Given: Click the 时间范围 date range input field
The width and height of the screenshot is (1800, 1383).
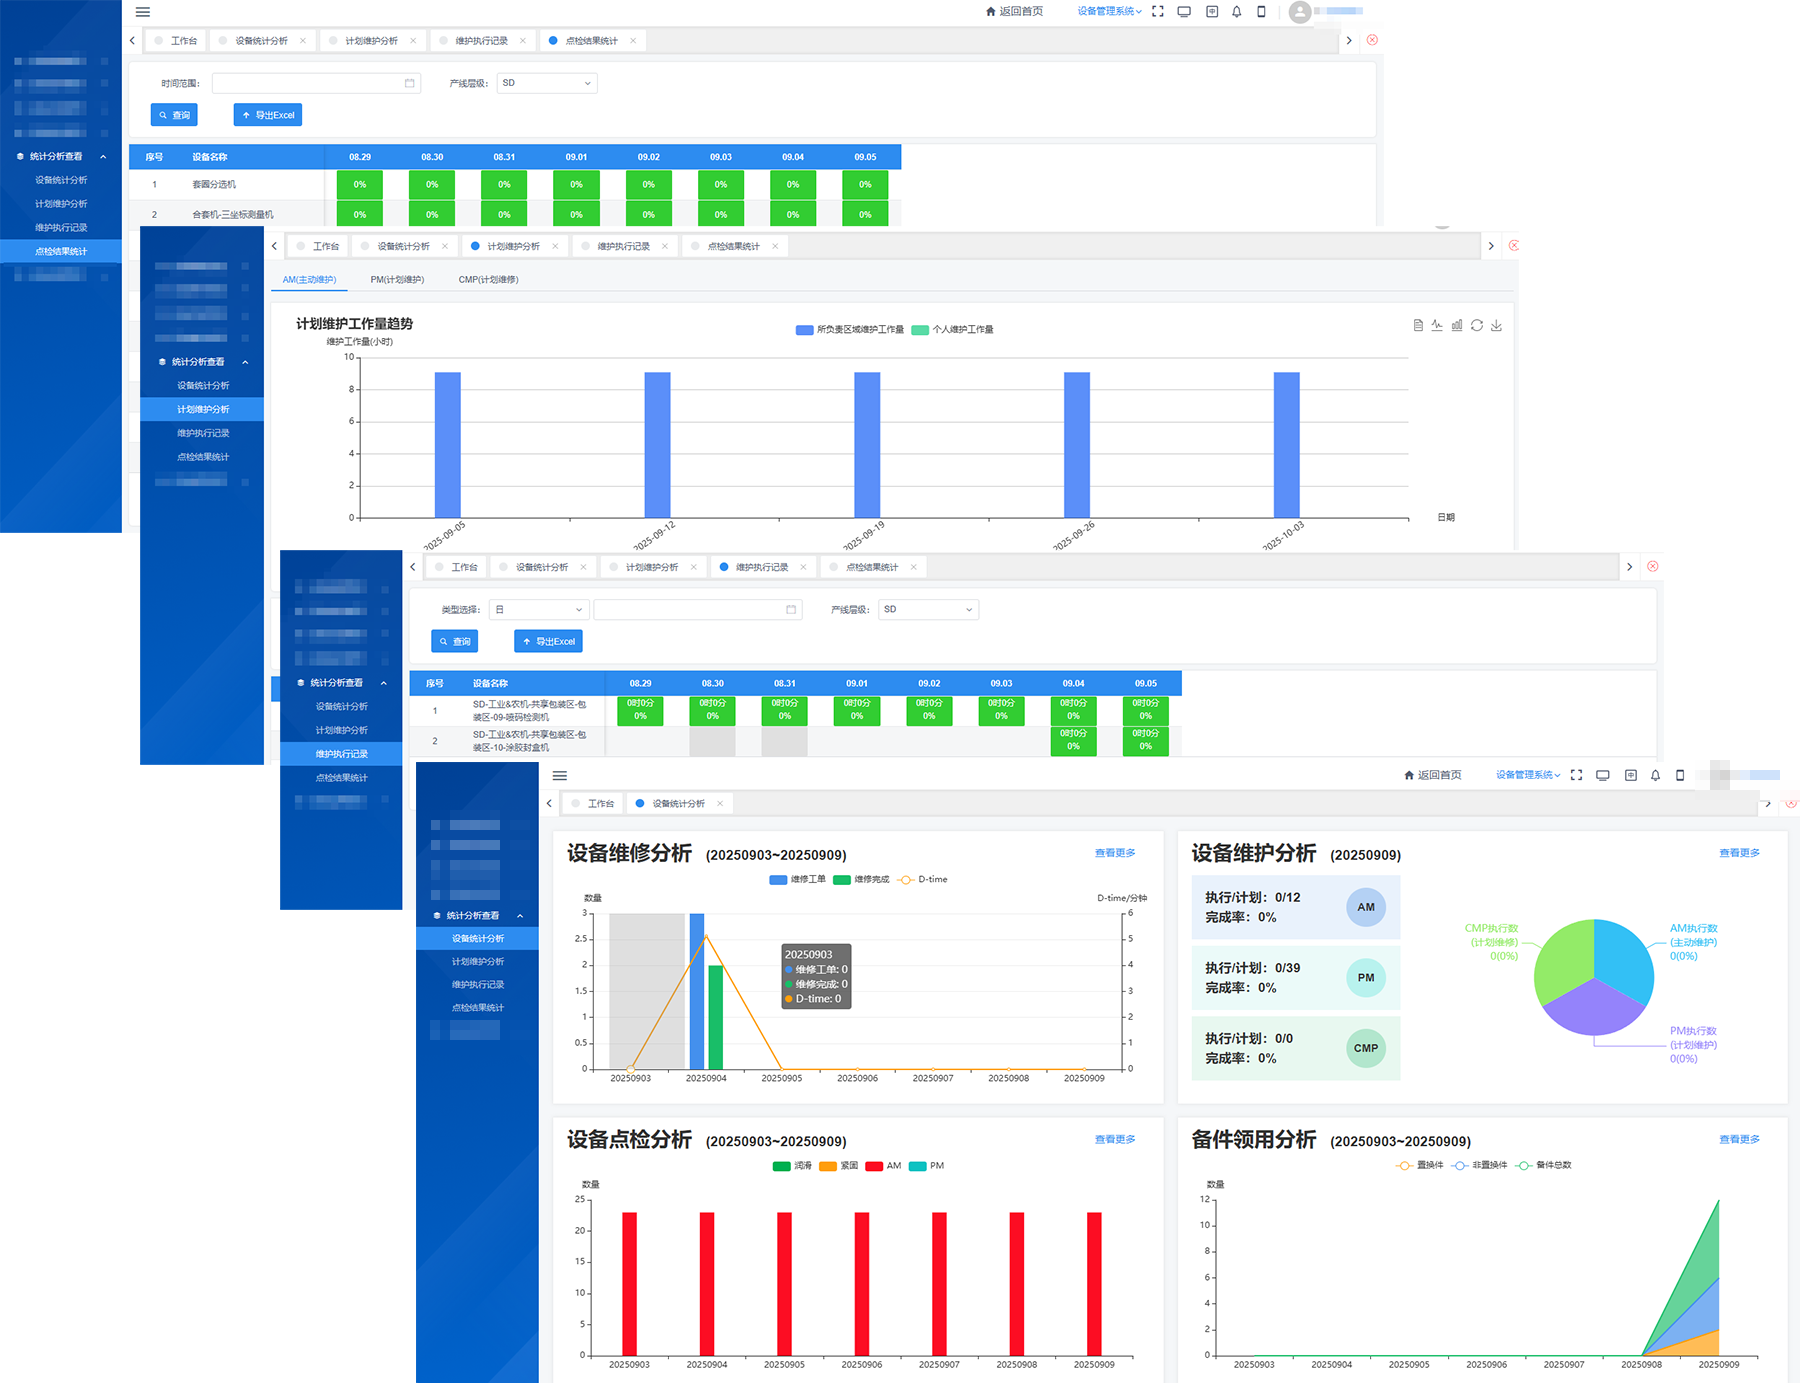Looking at the screenshot, I should (x=308, y=83).
